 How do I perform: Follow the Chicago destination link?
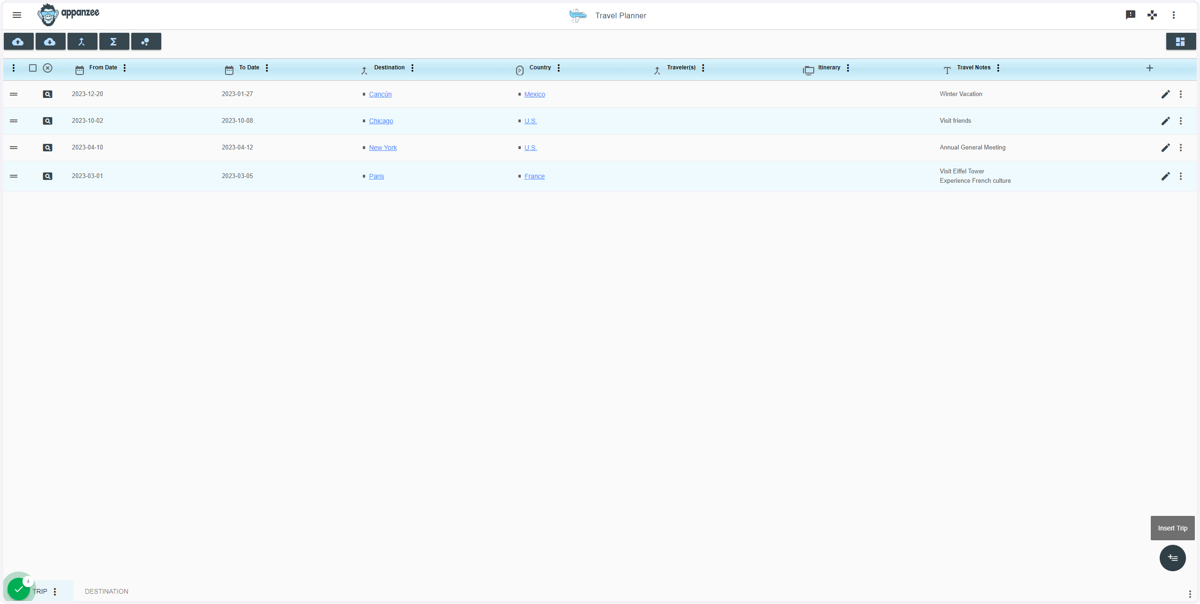[x=381, y=121]
